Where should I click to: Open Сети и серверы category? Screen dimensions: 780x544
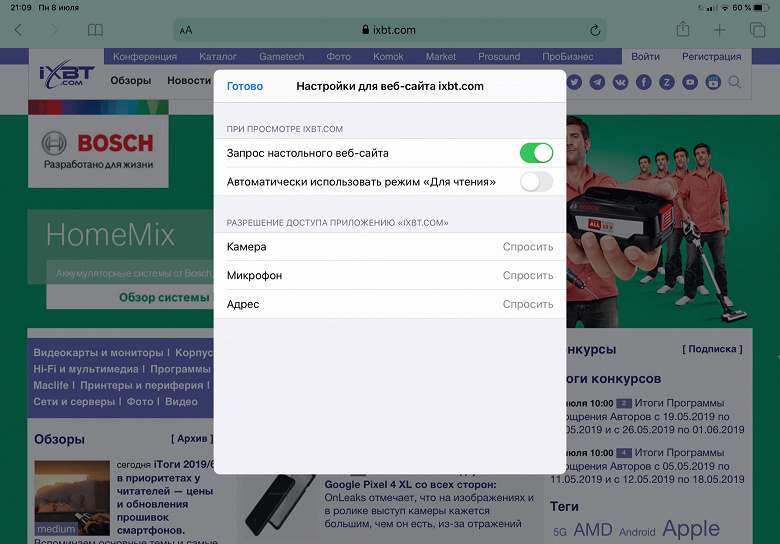click(74, 402)
